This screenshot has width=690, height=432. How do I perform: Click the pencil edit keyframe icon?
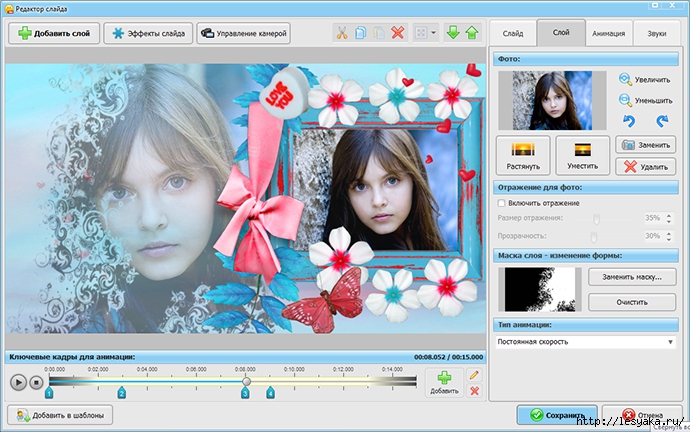474,374
